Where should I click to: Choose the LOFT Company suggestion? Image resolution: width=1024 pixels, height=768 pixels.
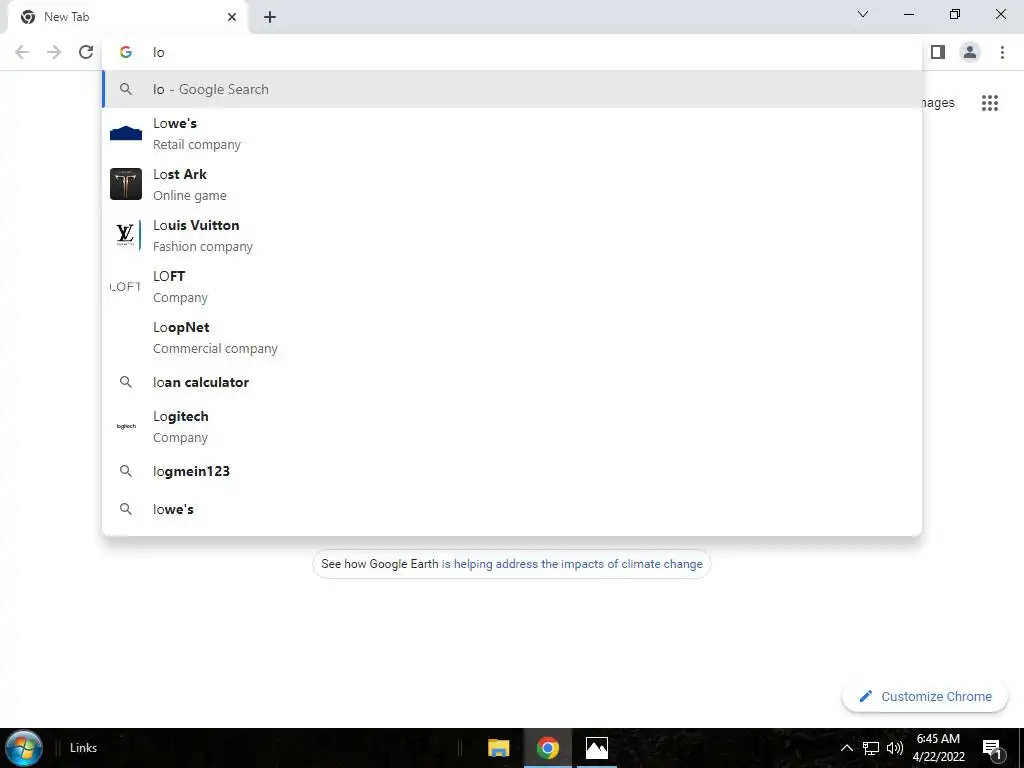tap(512, 287)
